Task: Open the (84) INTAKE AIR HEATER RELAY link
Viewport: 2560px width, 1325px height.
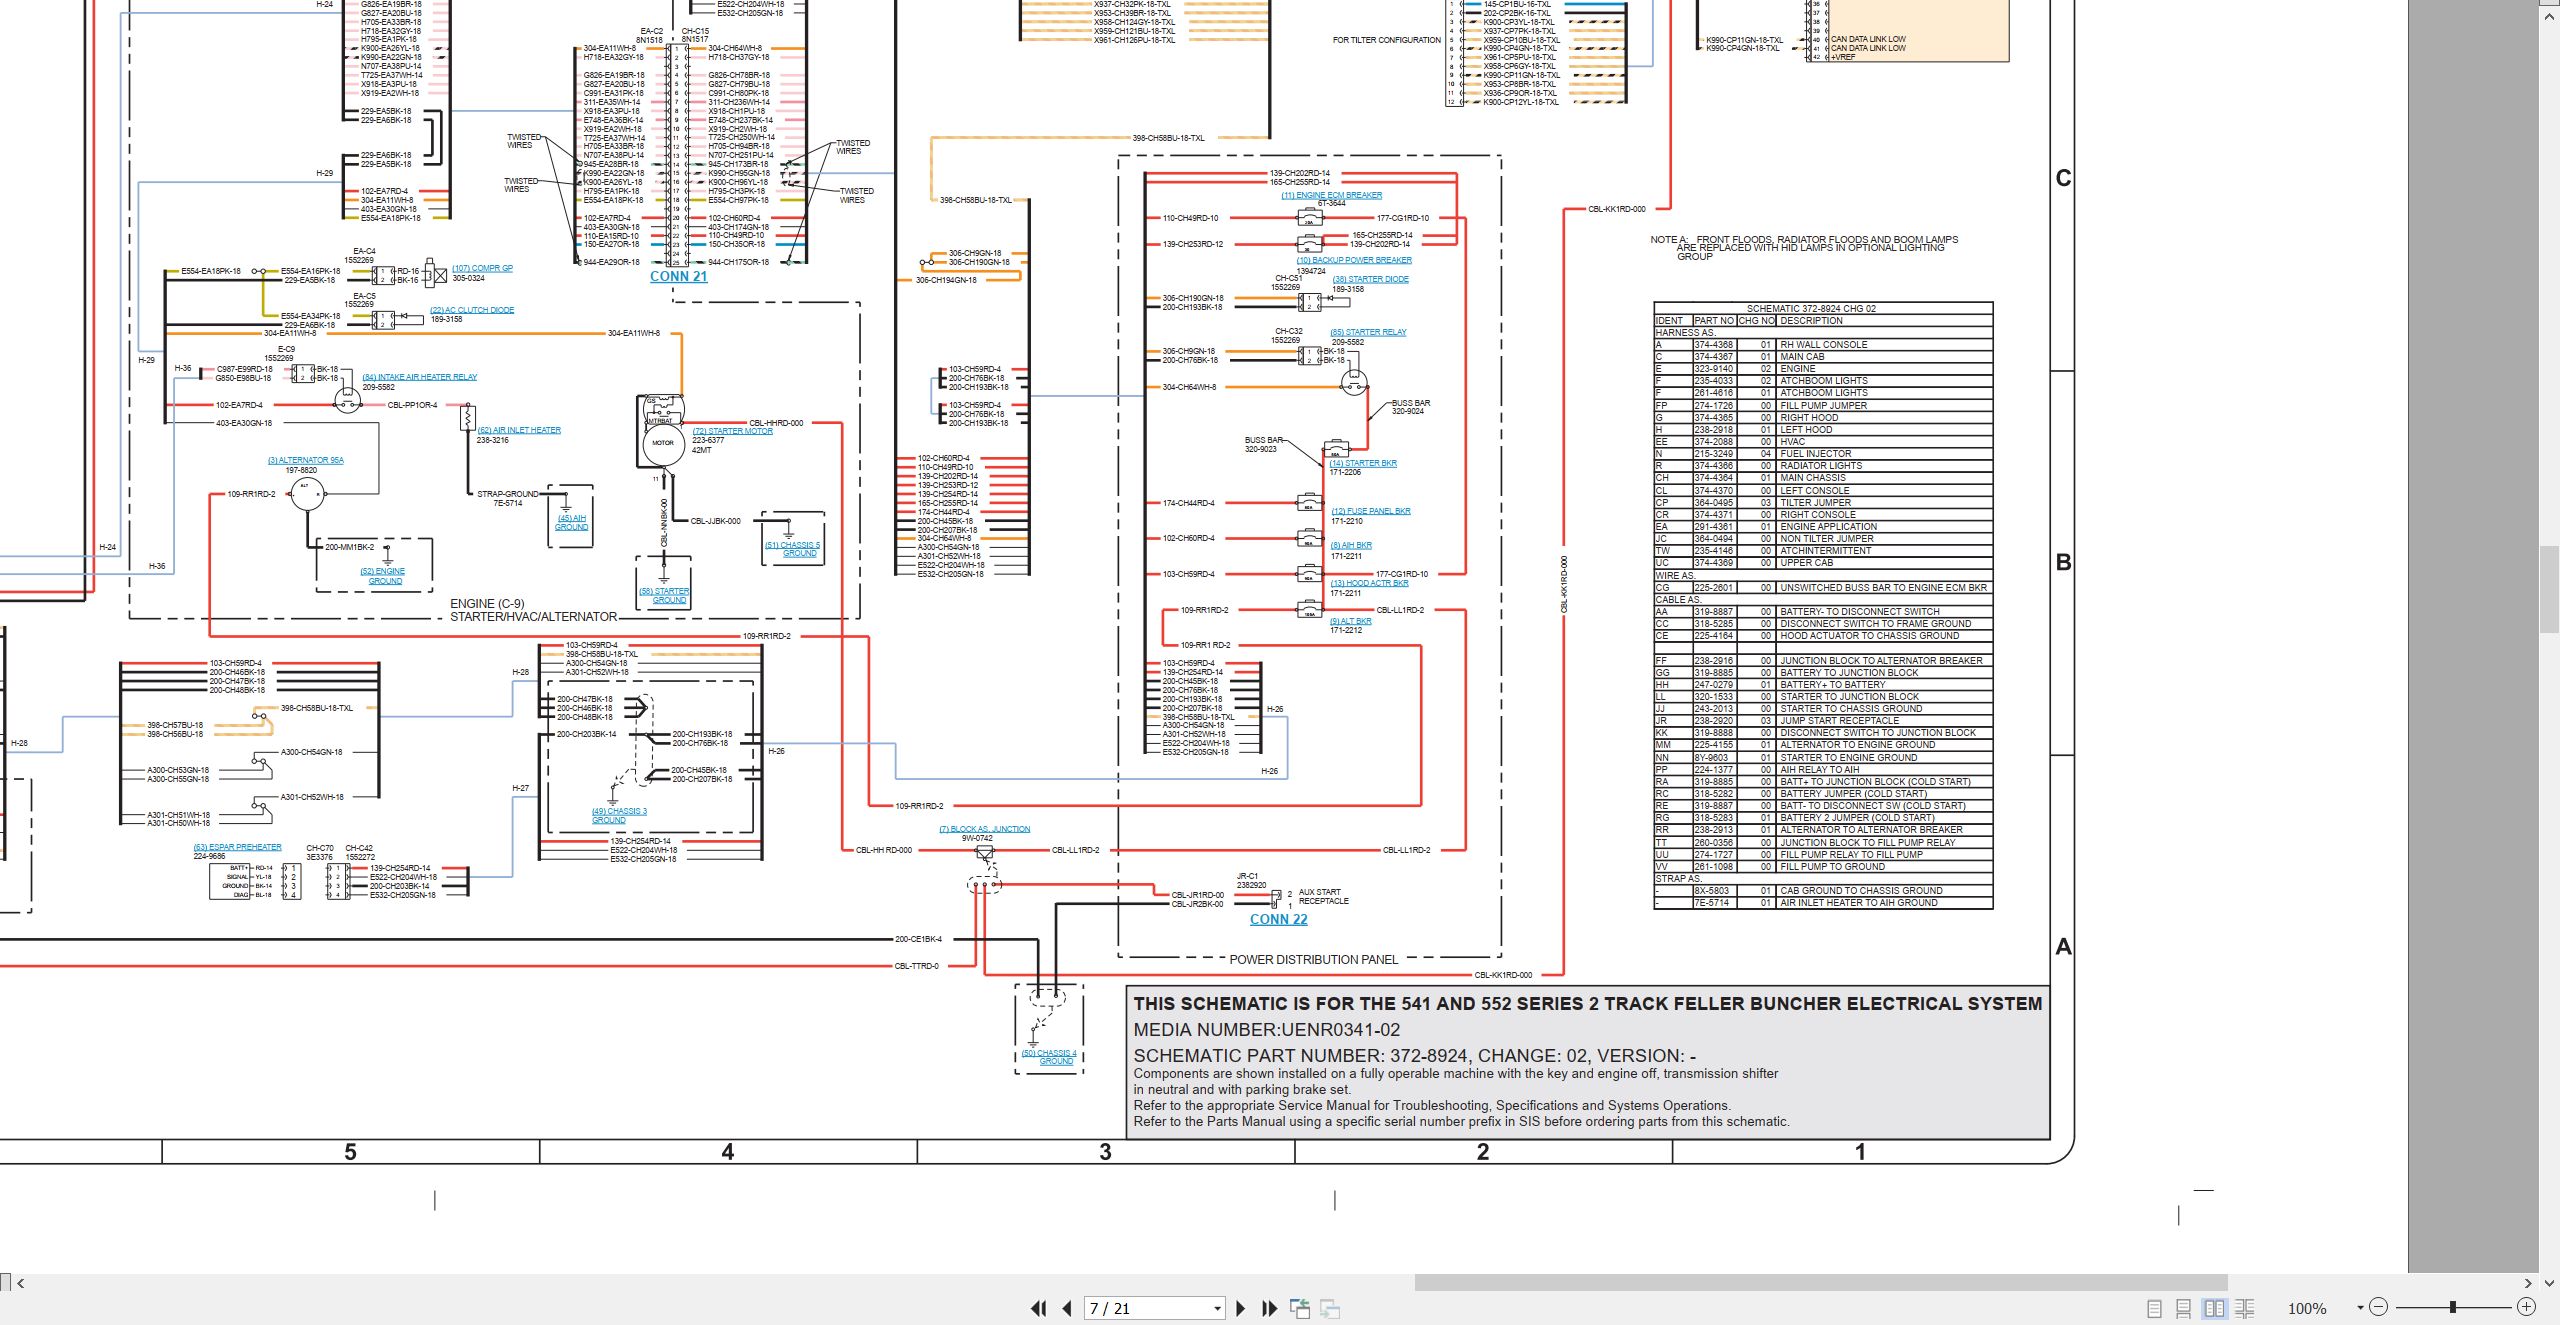Action: [x=420, y=377]
